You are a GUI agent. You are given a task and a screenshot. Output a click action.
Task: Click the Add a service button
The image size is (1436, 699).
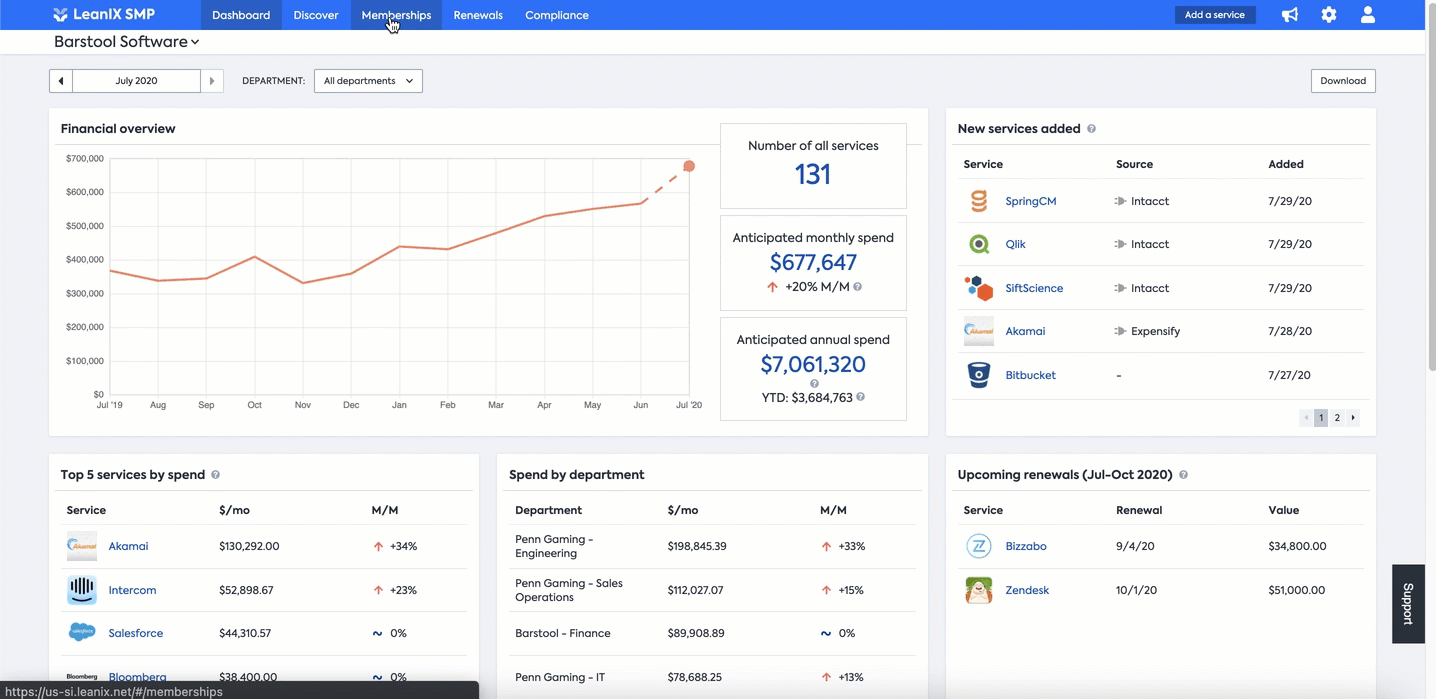(x=1215, y=15)
